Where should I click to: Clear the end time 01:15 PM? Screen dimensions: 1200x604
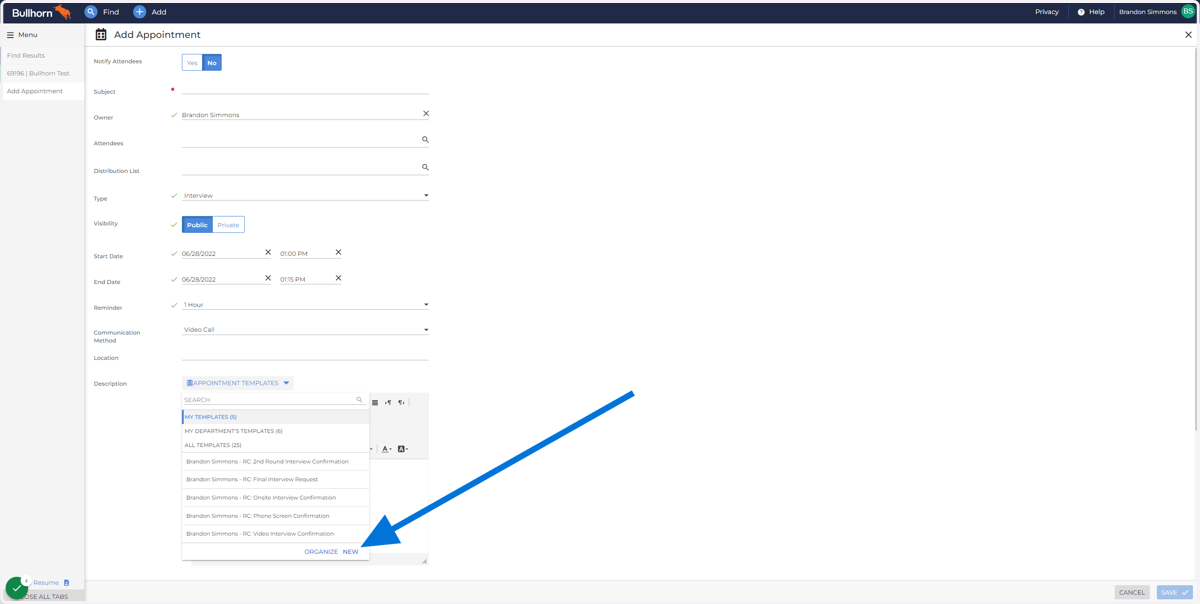click(338, 278)
